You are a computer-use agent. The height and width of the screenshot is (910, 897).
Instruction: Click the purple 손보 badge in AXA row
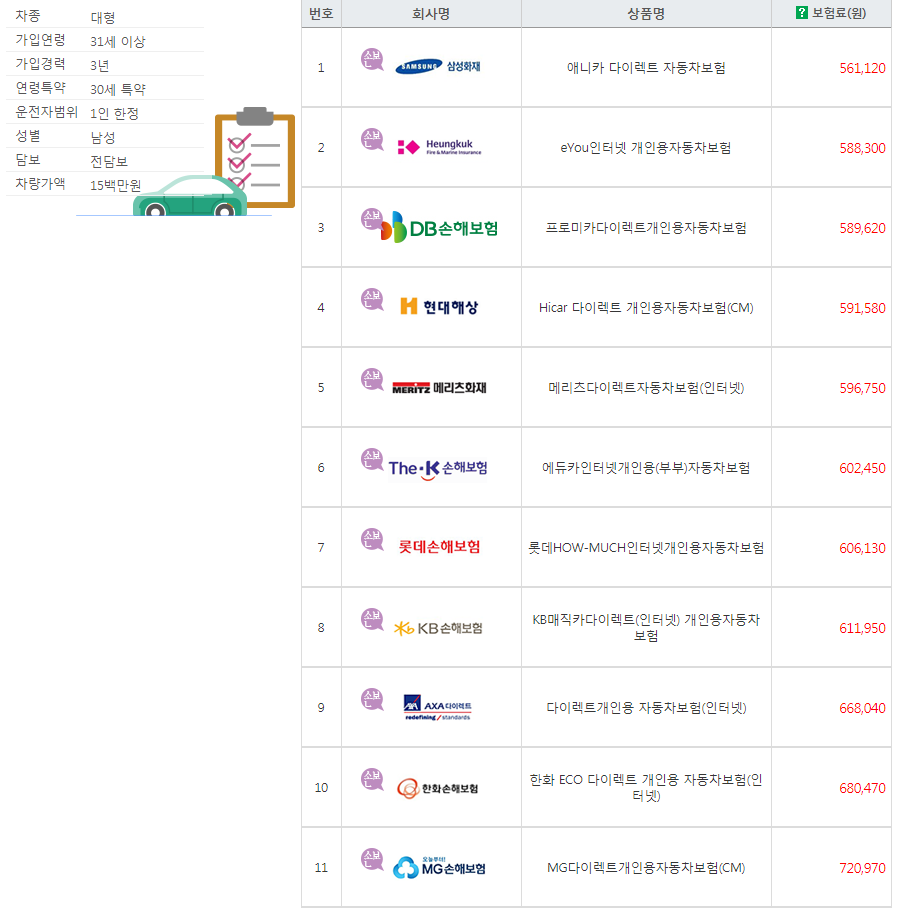point(372,699)
